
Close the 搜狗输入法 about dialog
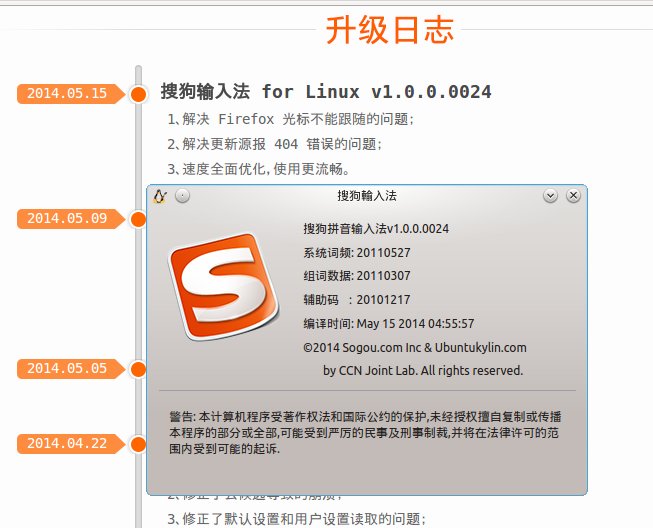[573, 195]
